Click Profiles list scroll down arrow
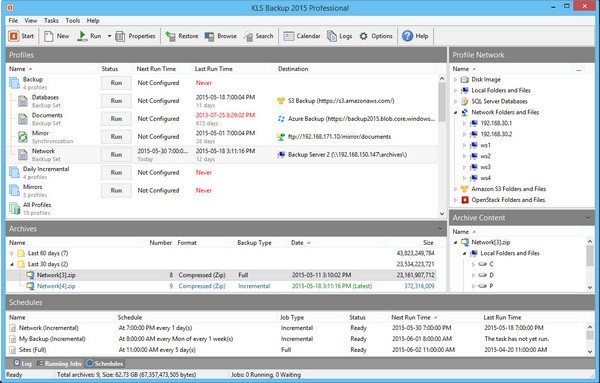 coord(442,214)
